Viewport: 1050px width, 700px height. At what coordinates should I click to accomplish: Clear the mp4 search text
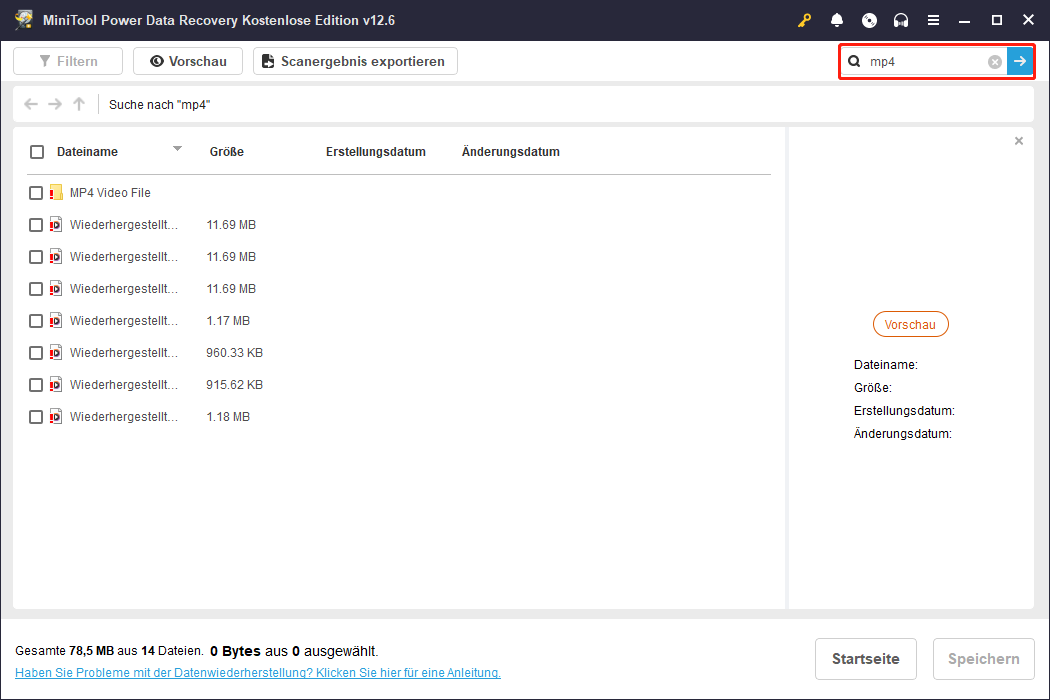(994, 62)
